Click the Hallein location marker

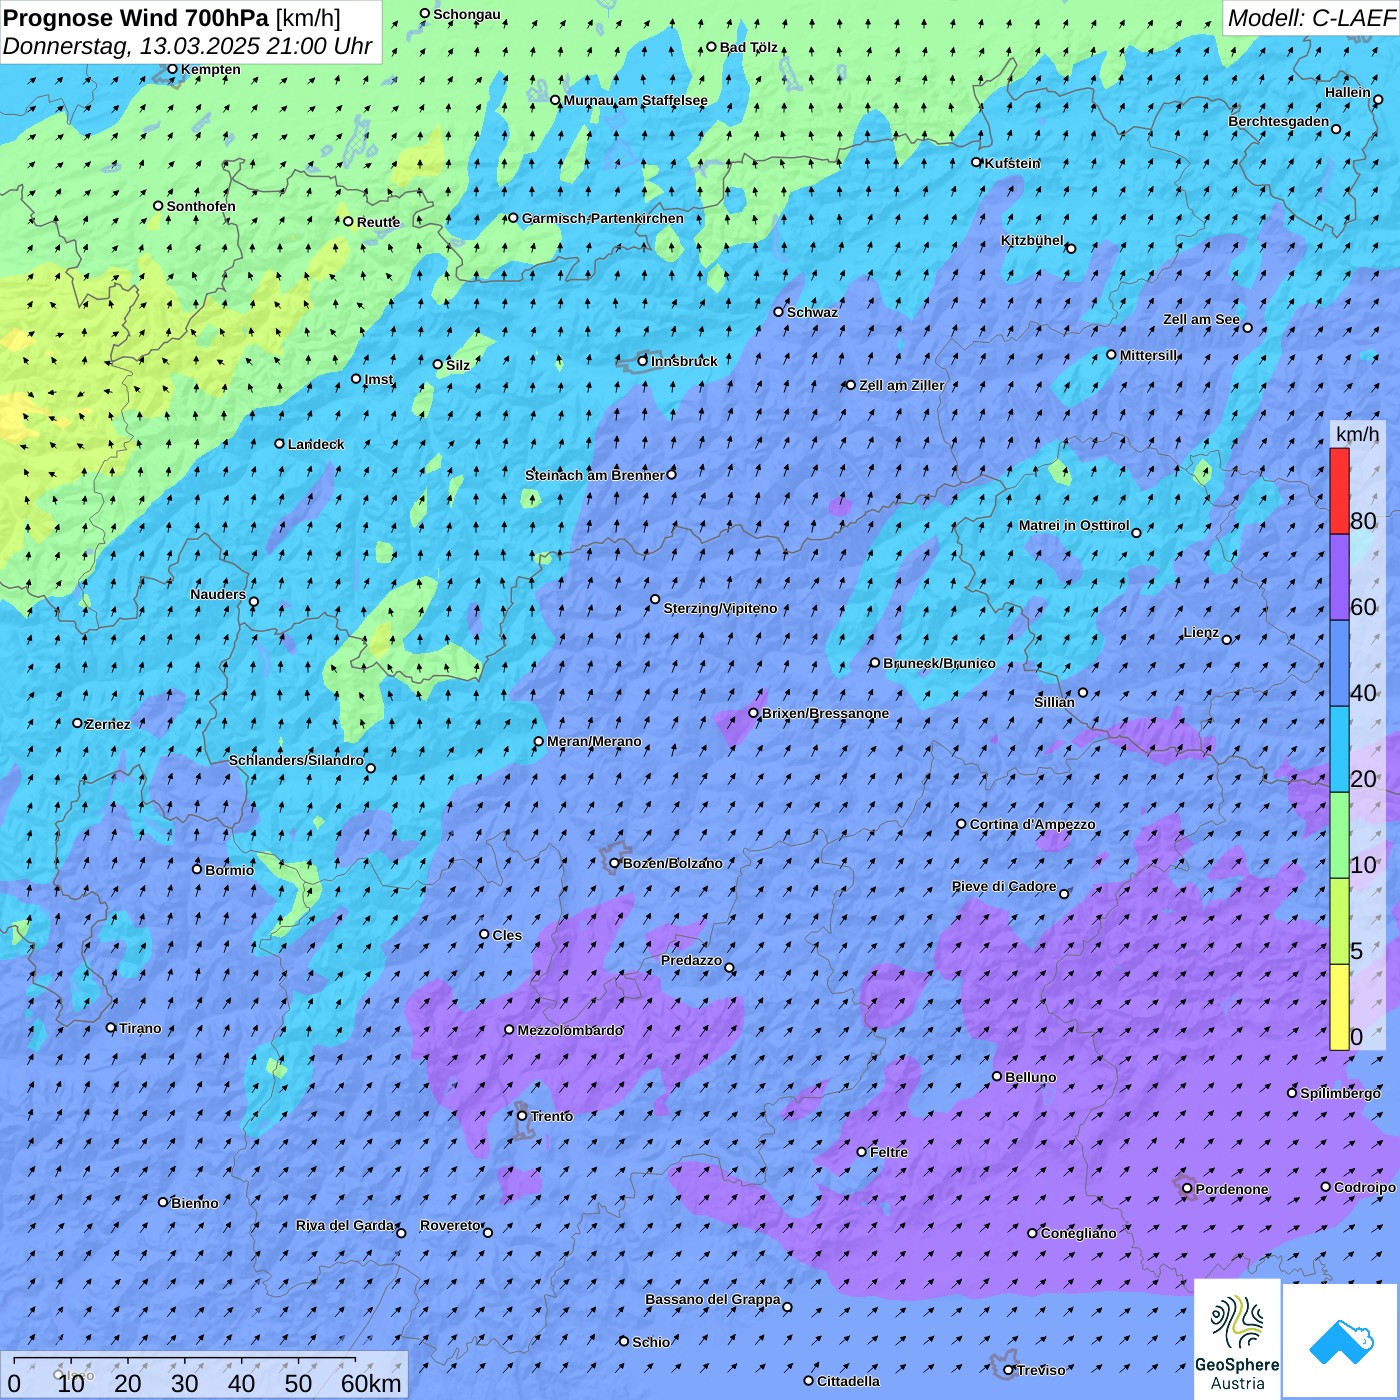click(x=1378, y=99)
